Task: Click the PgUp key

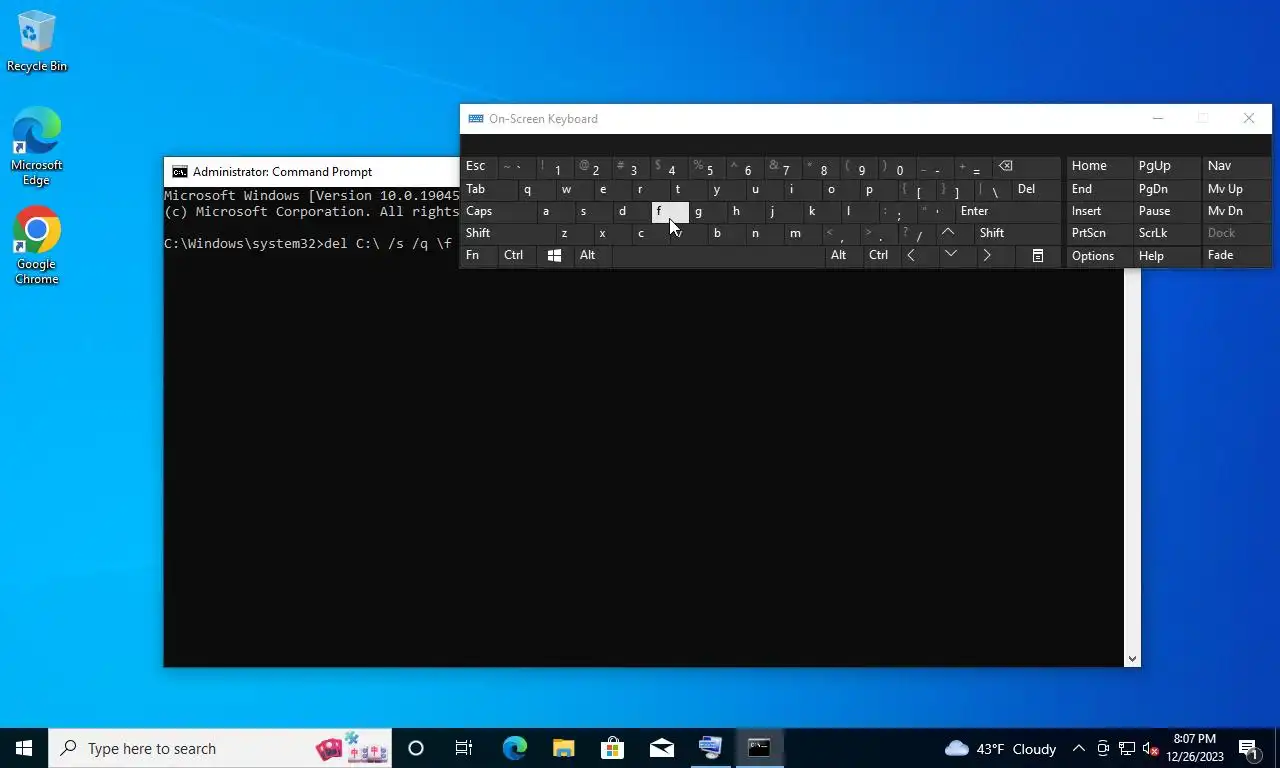Action: coord(1166,167)
